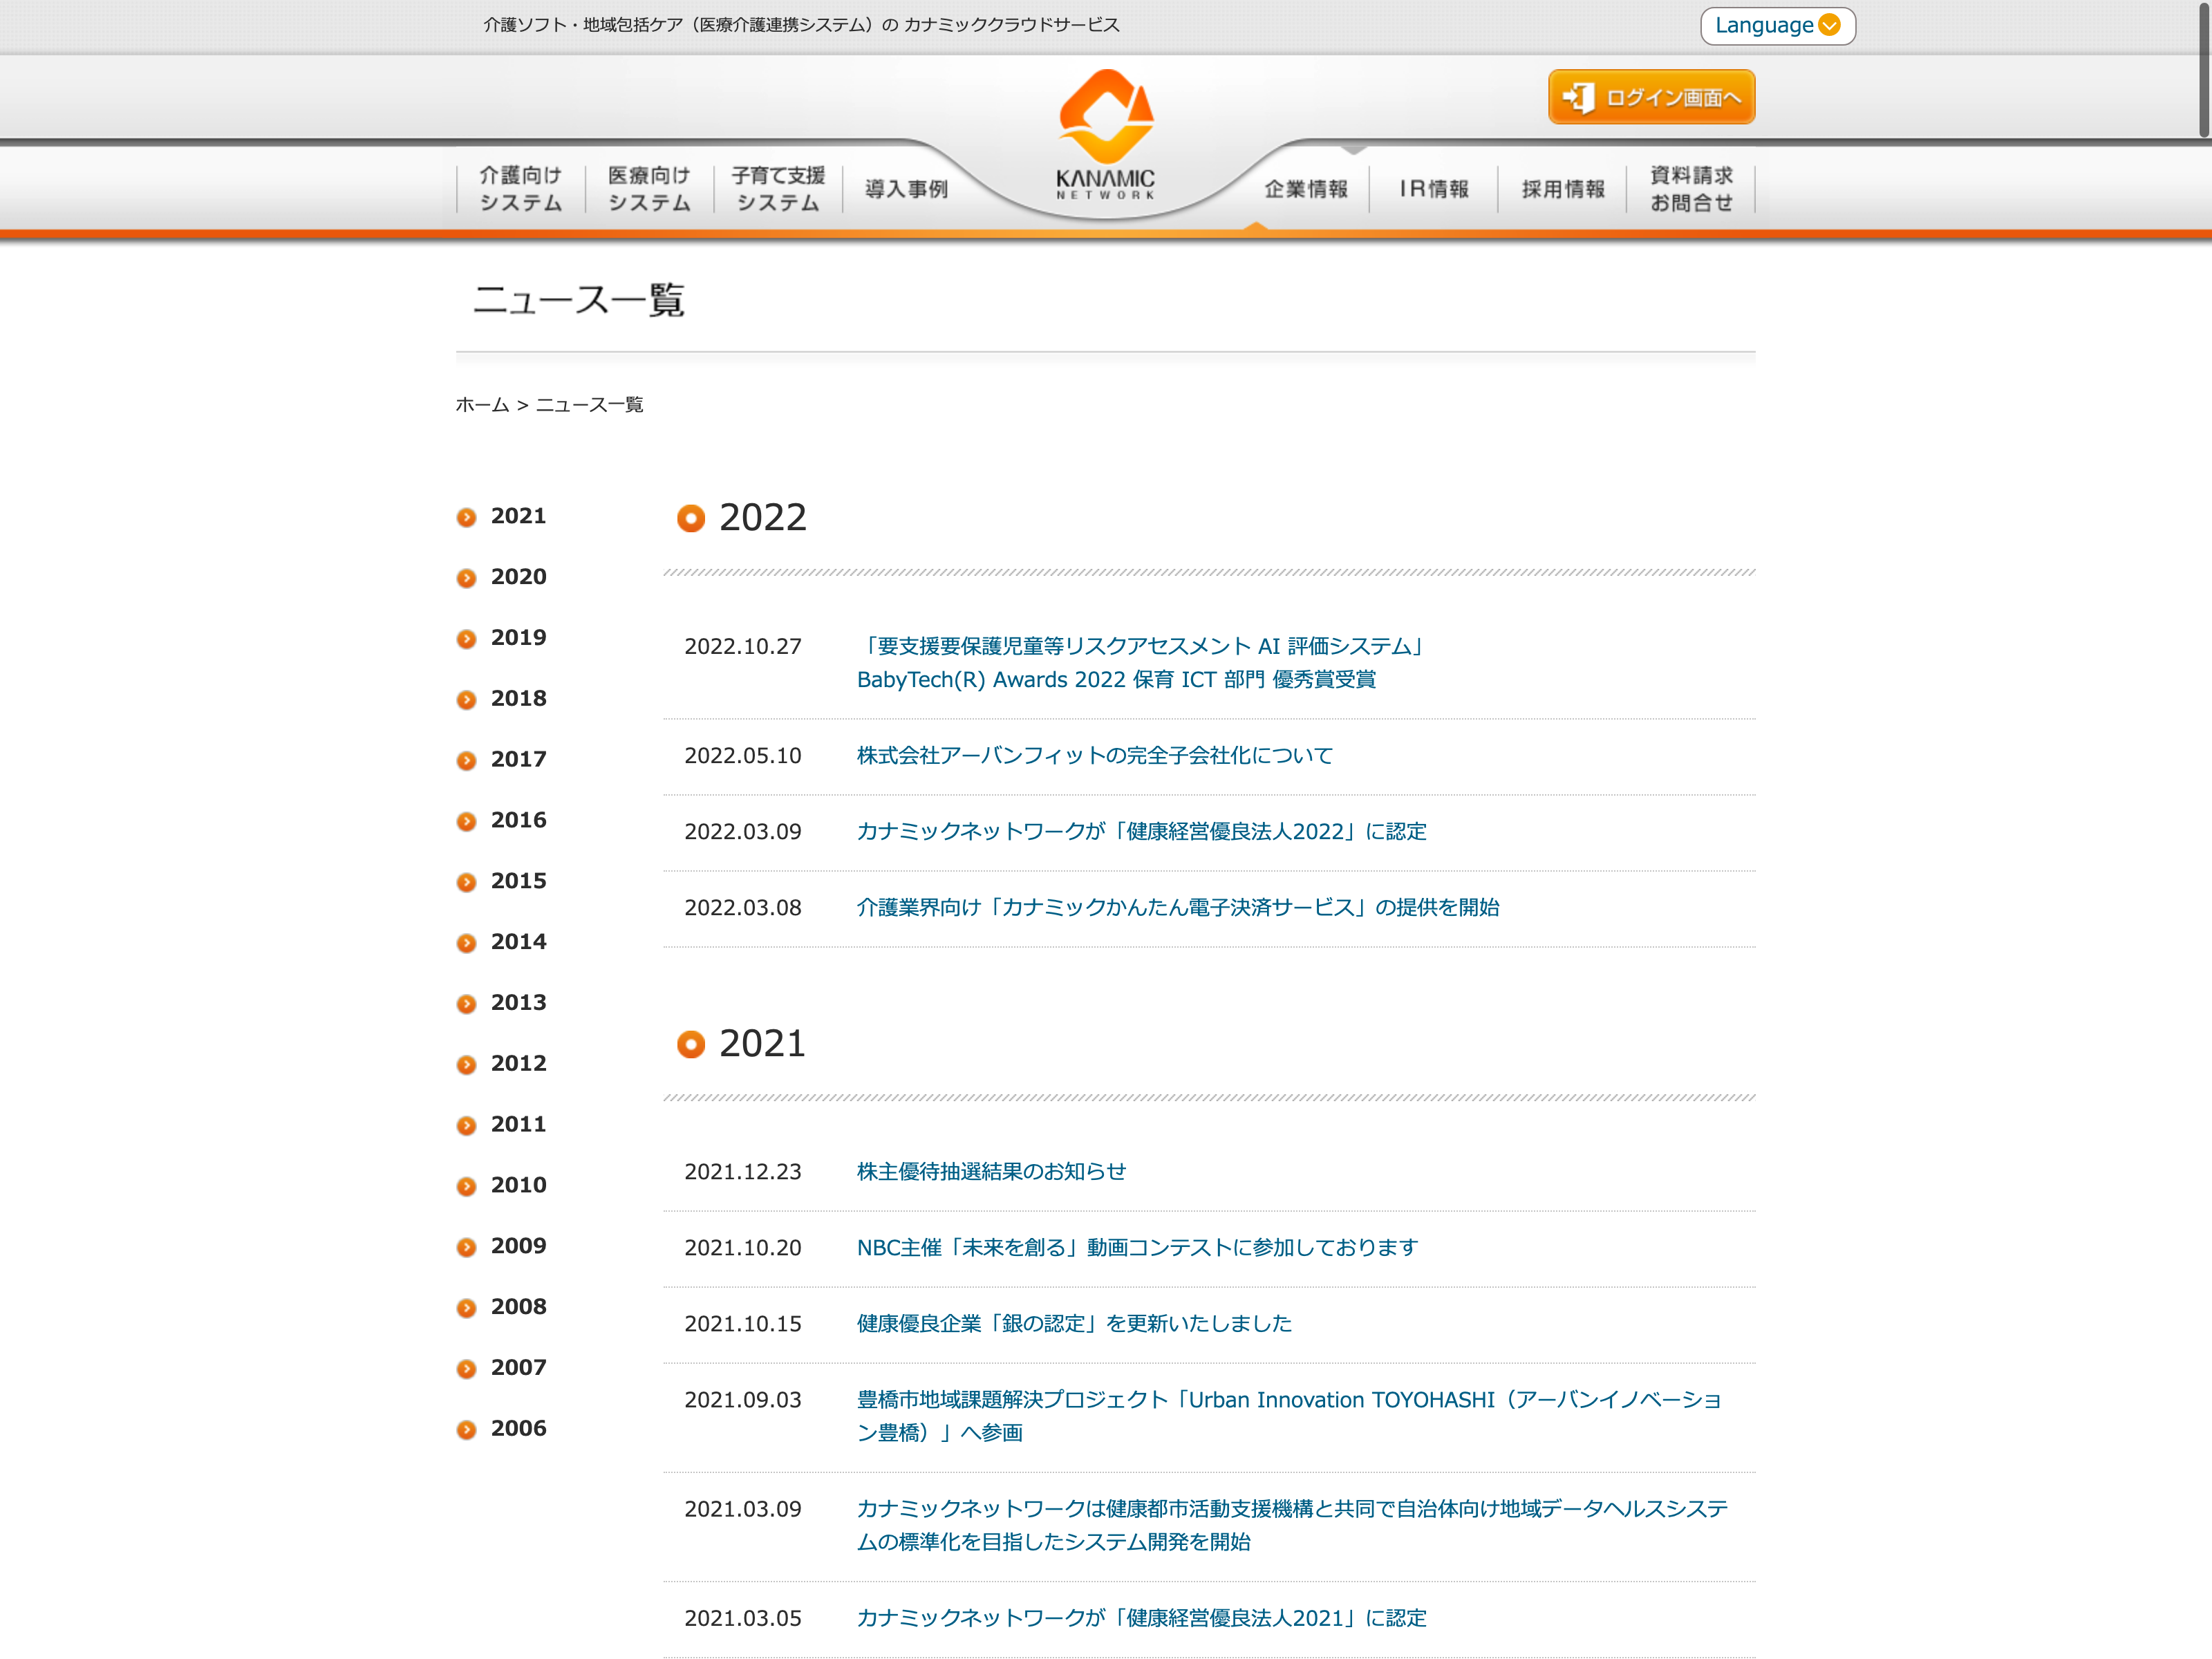
Task: Select year 2006 in the sidebar archive
Action: (518, 1428)
